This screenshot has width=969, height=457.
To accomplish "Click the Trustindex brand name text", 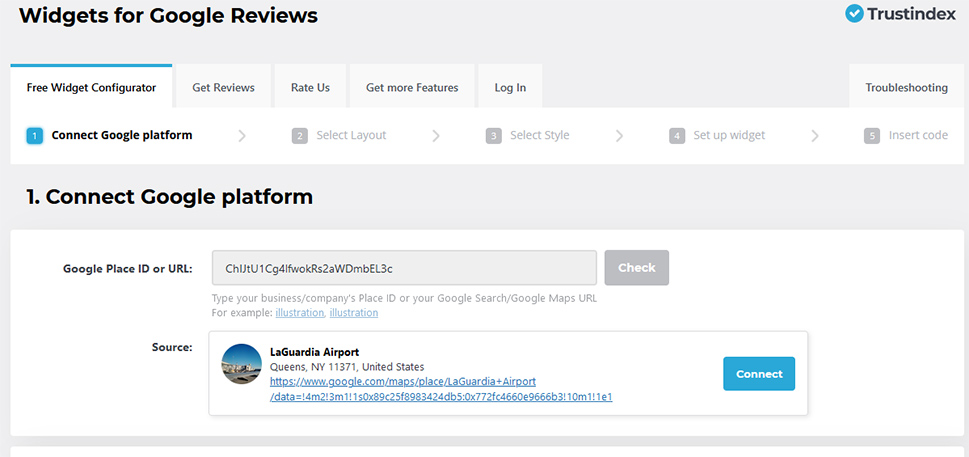I will 912,14.
